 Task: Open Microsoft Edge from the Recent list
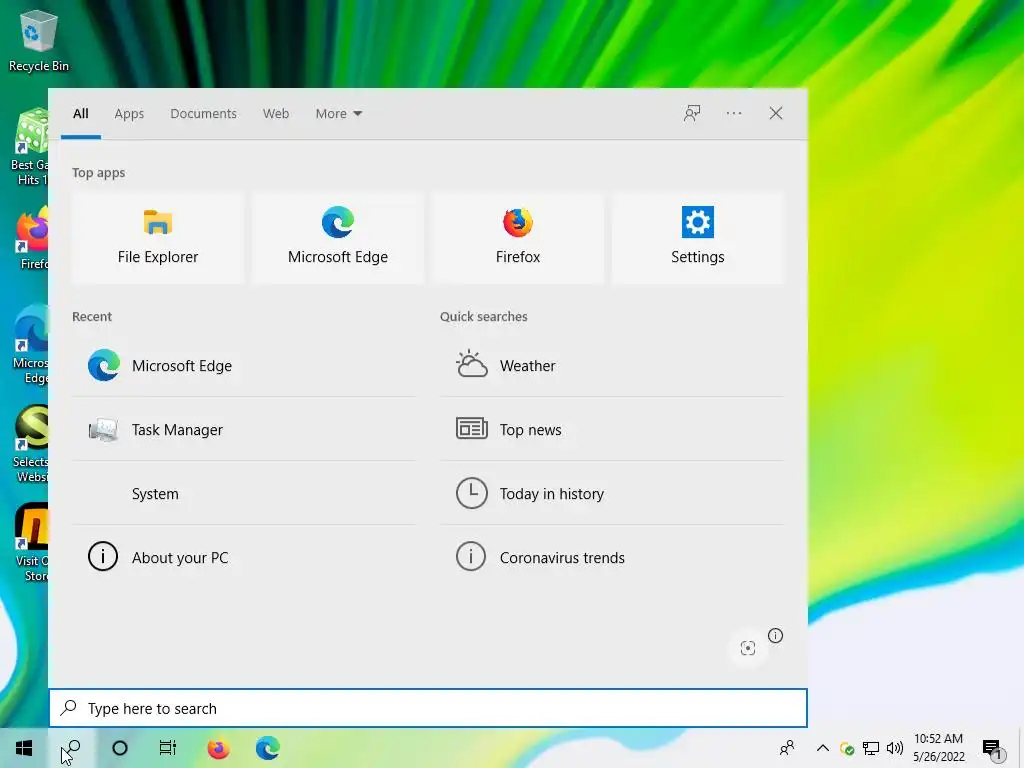pyautogui.click(x=244, y=366)
